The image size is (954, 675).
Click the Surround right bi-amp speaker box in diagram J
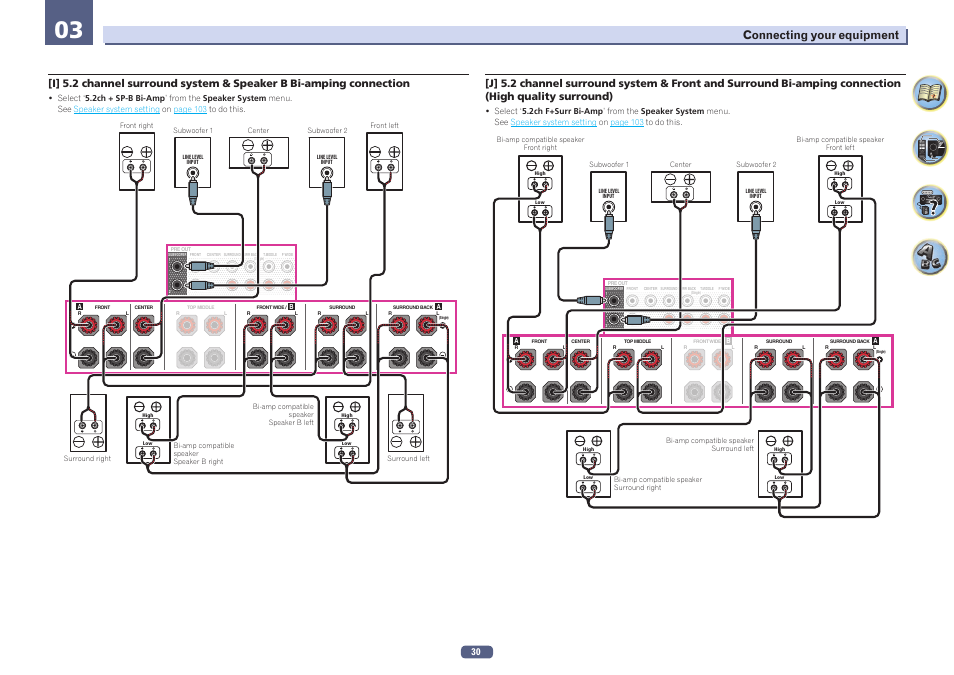[588, 464]
